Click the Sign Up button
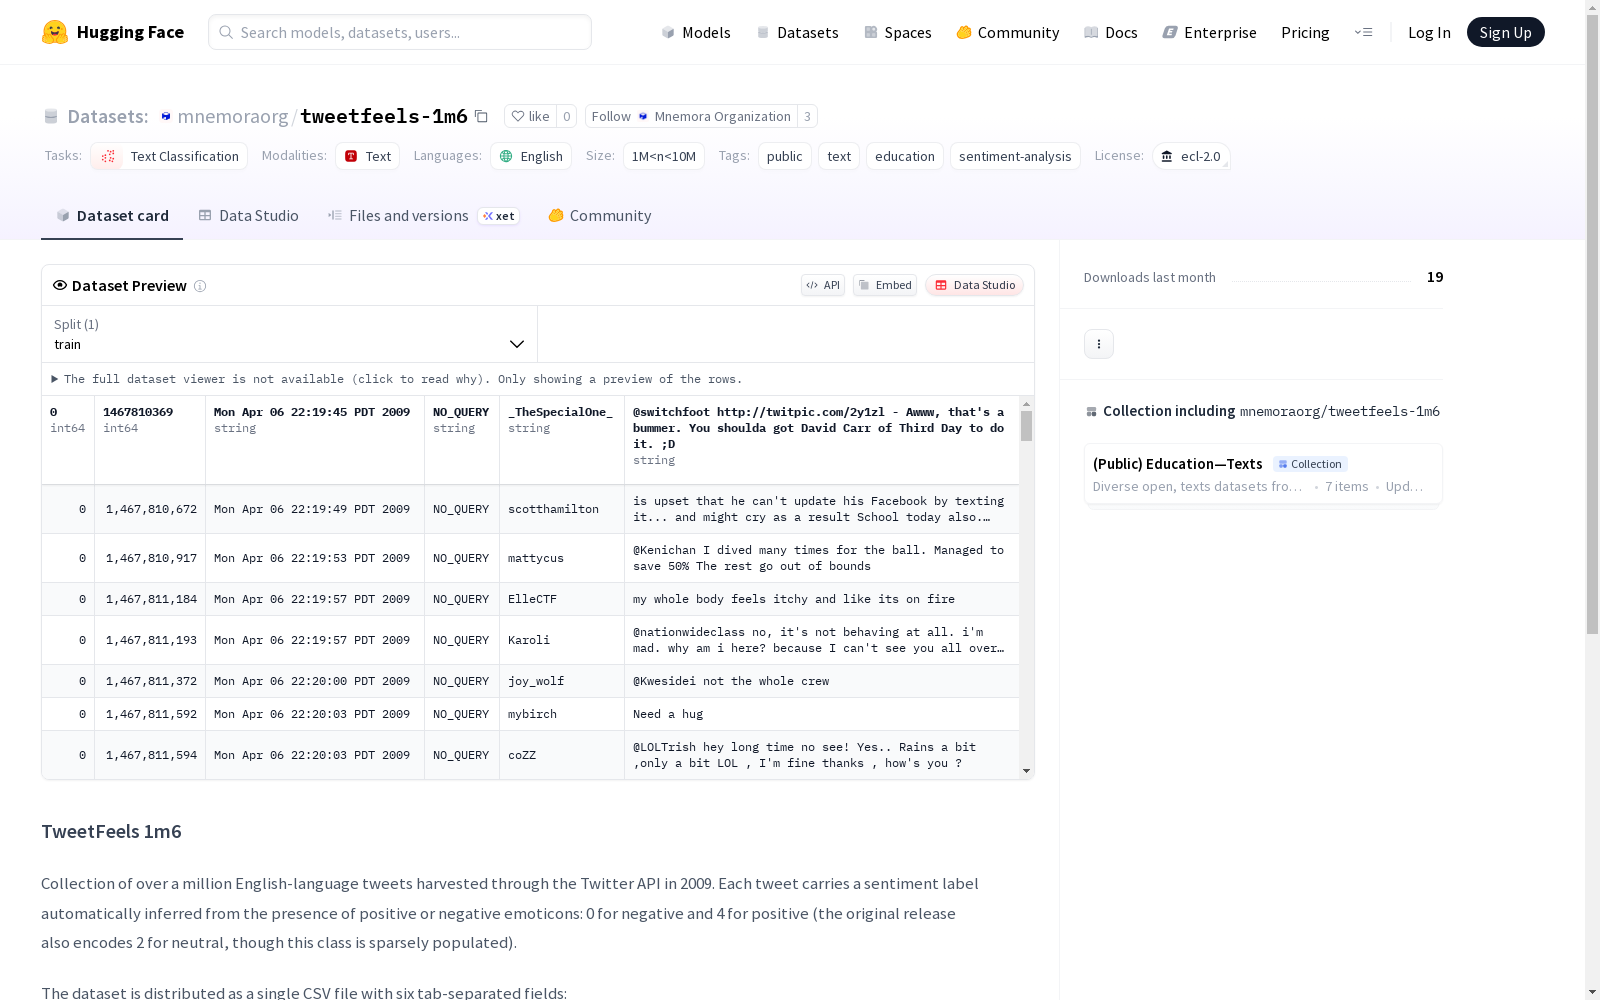Image resolution: width=1600 pixels, height=1000 pixels. 1505,32
